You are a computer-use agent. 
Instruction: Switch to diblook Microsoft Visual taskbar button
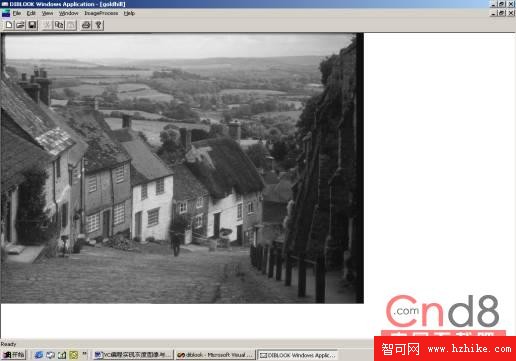click(215, 355)
